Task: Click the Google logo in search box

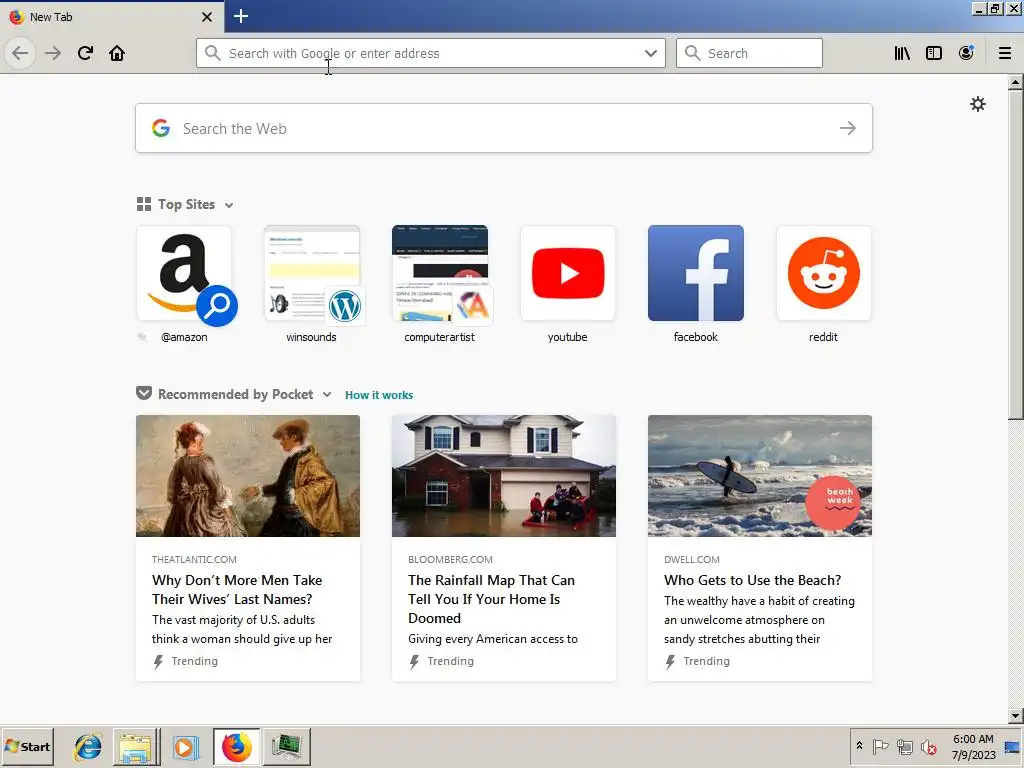Action: (x=161, y=128)
